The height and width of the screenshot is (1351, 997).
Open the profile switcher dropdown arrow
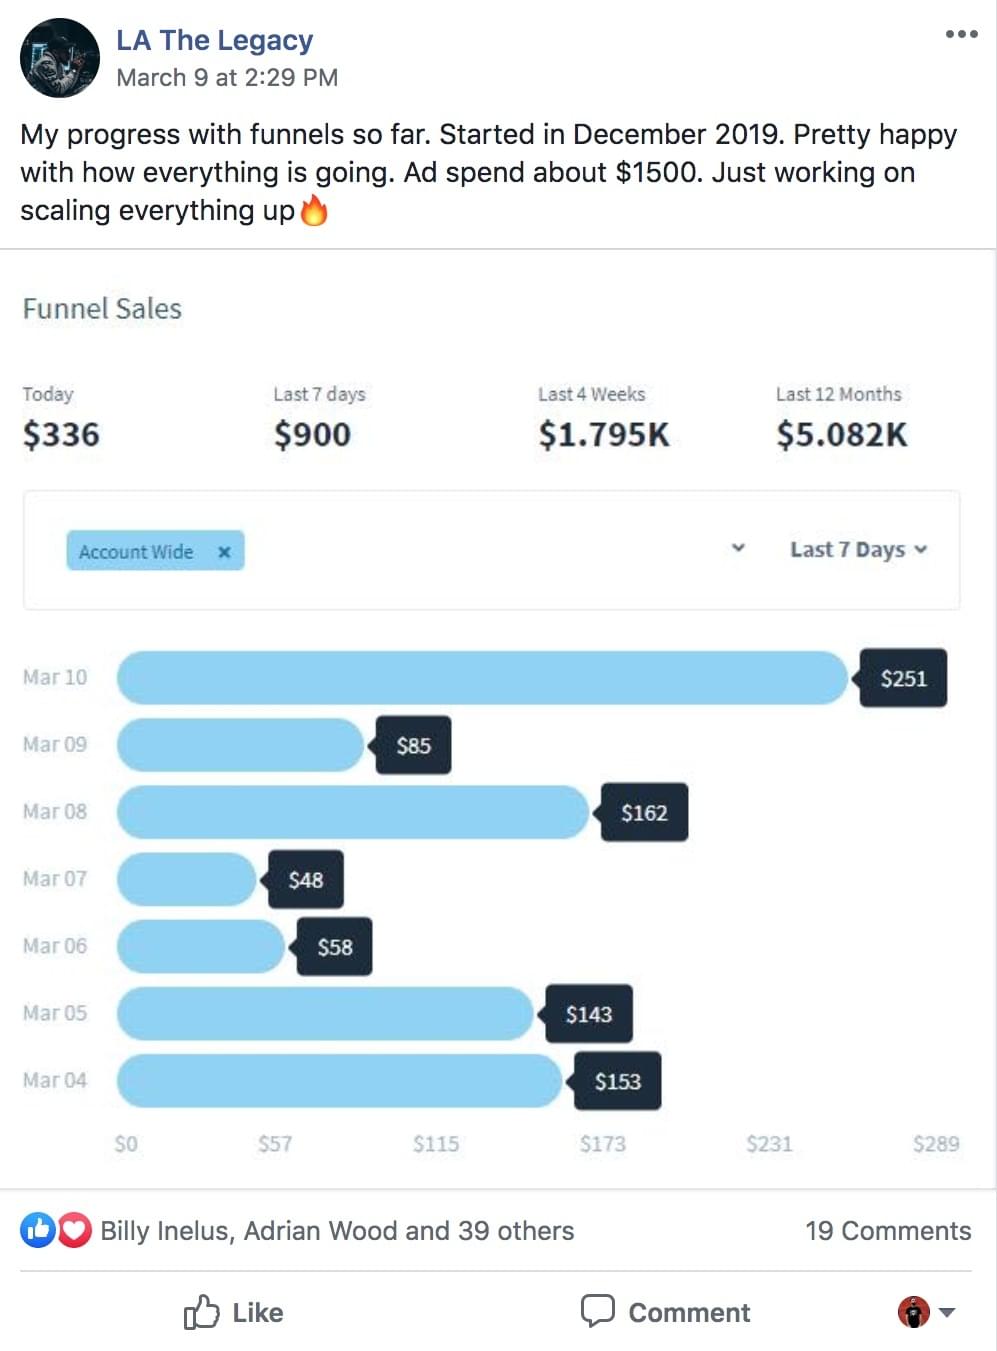pos(947,1312)
